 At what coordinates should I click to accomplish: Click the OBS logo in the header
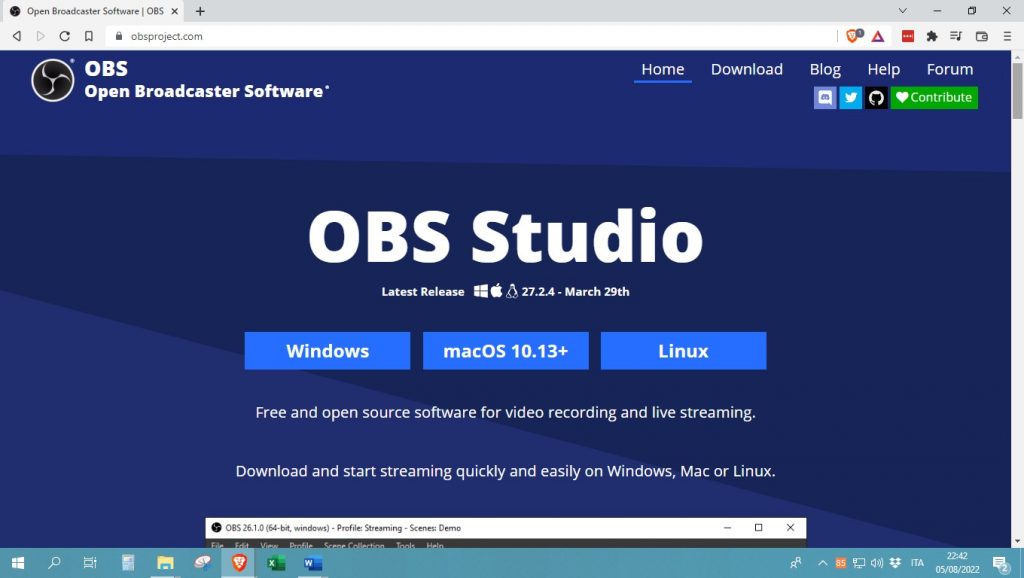(51, 79)
